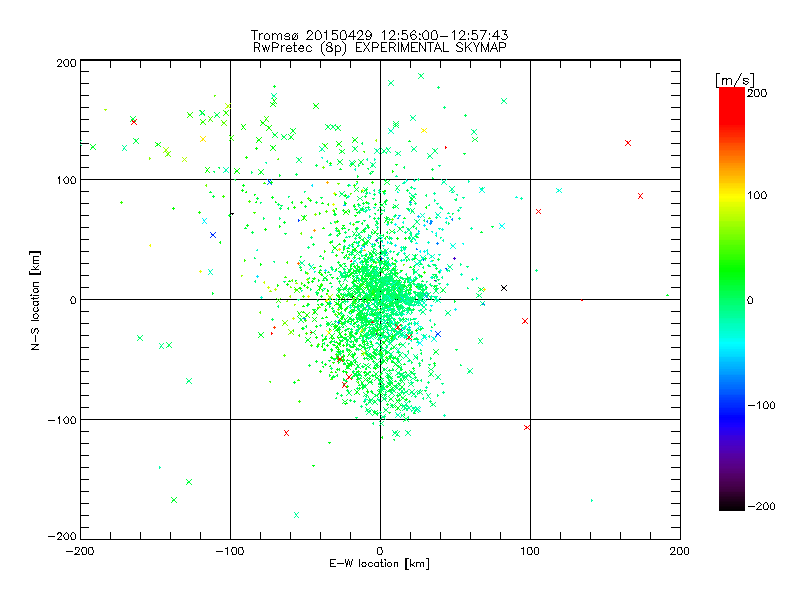Viewport: 800px width, 600px height.
Task: Select the red X marker near E-W 165, N-S 130
Action: 628,143
